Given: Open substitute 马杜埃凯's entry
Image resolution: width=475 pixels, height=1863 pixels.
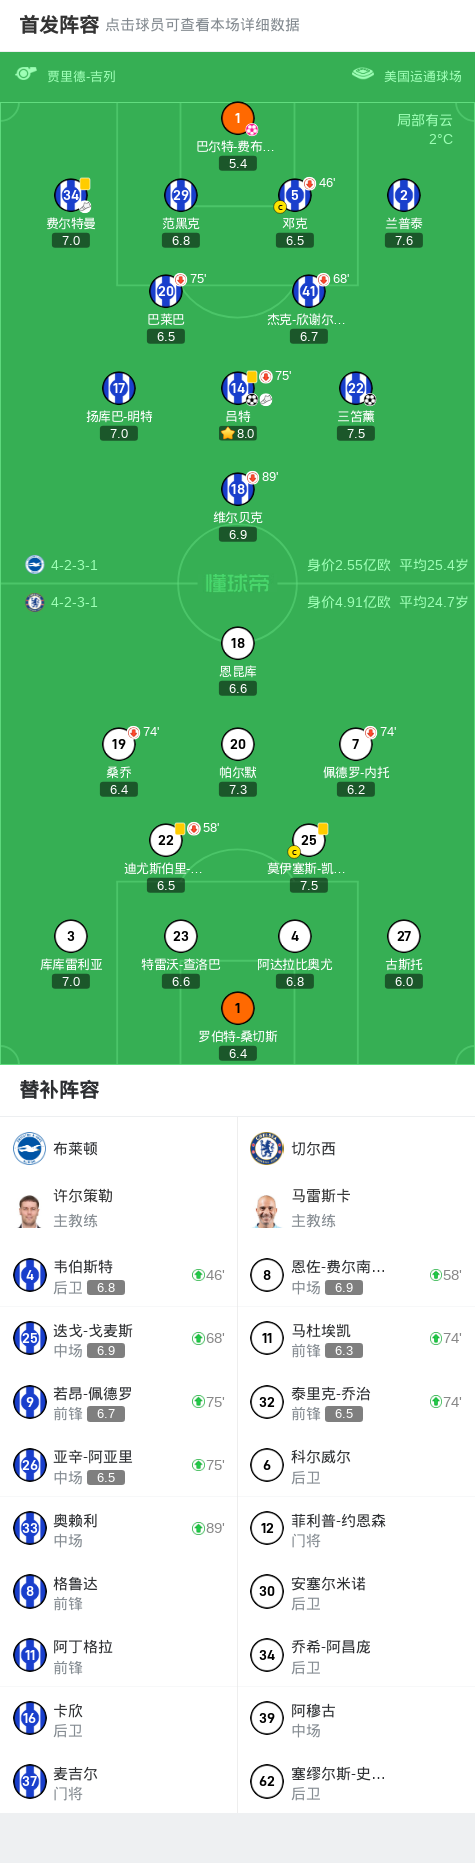Looking at the screenshot, I should coord(356,1339).
